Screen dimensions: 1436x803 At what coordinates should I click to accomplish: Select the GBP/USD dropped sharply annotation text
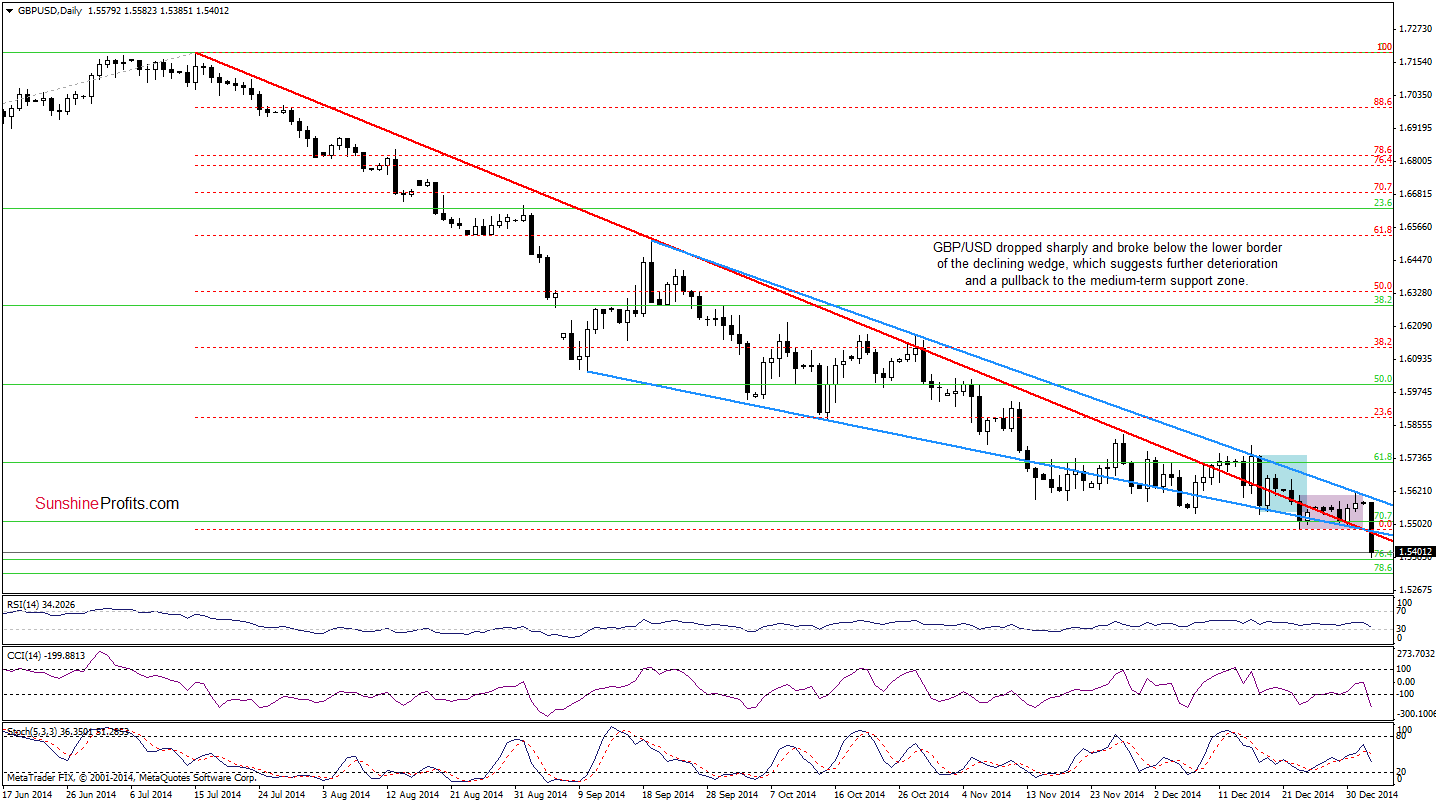(x=1107, y=264)
